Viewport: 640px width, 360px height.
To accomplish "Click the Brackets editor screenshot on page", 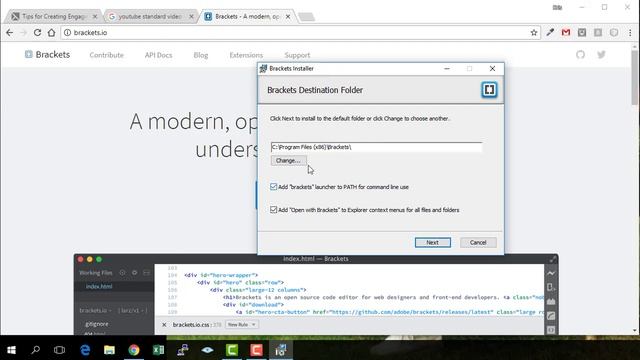I will click(x=316, y=294).
